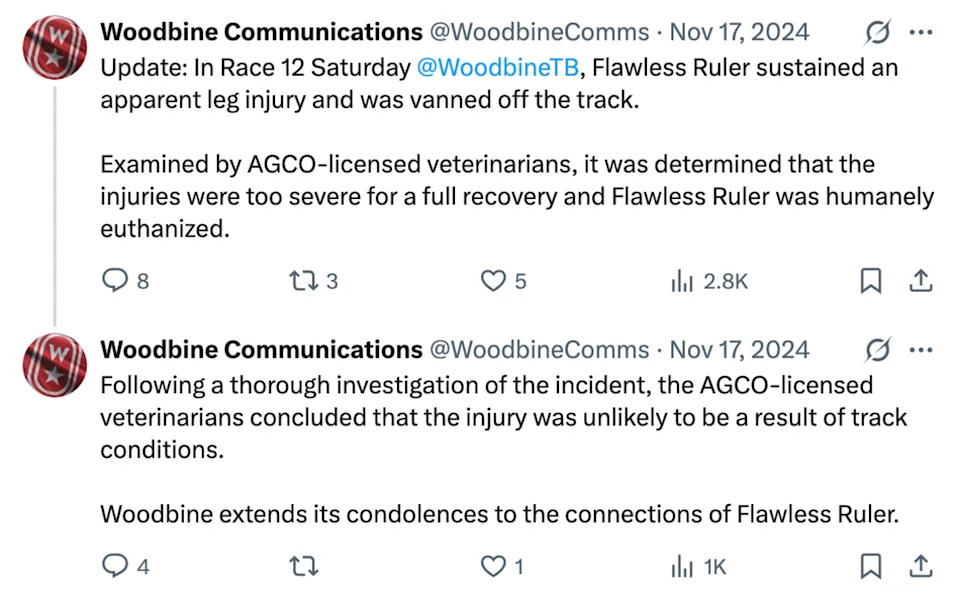
Task: Share the second tweet via upload icon
Action: [x=920, y=566]
